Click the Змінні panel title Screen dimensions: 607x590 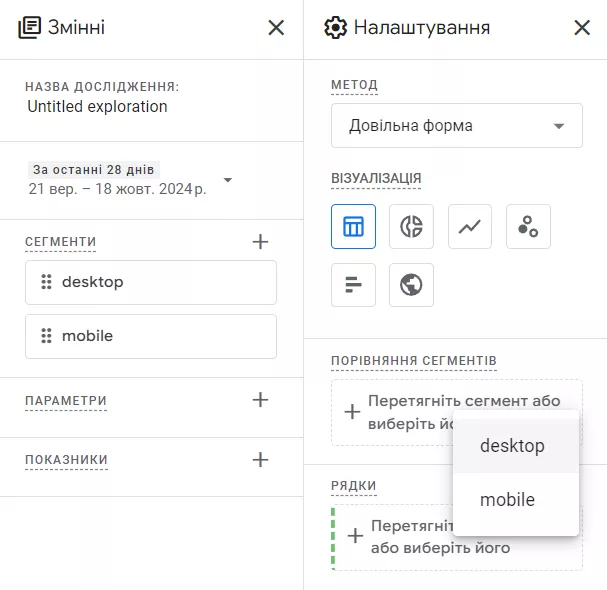[x=76, y=27]
